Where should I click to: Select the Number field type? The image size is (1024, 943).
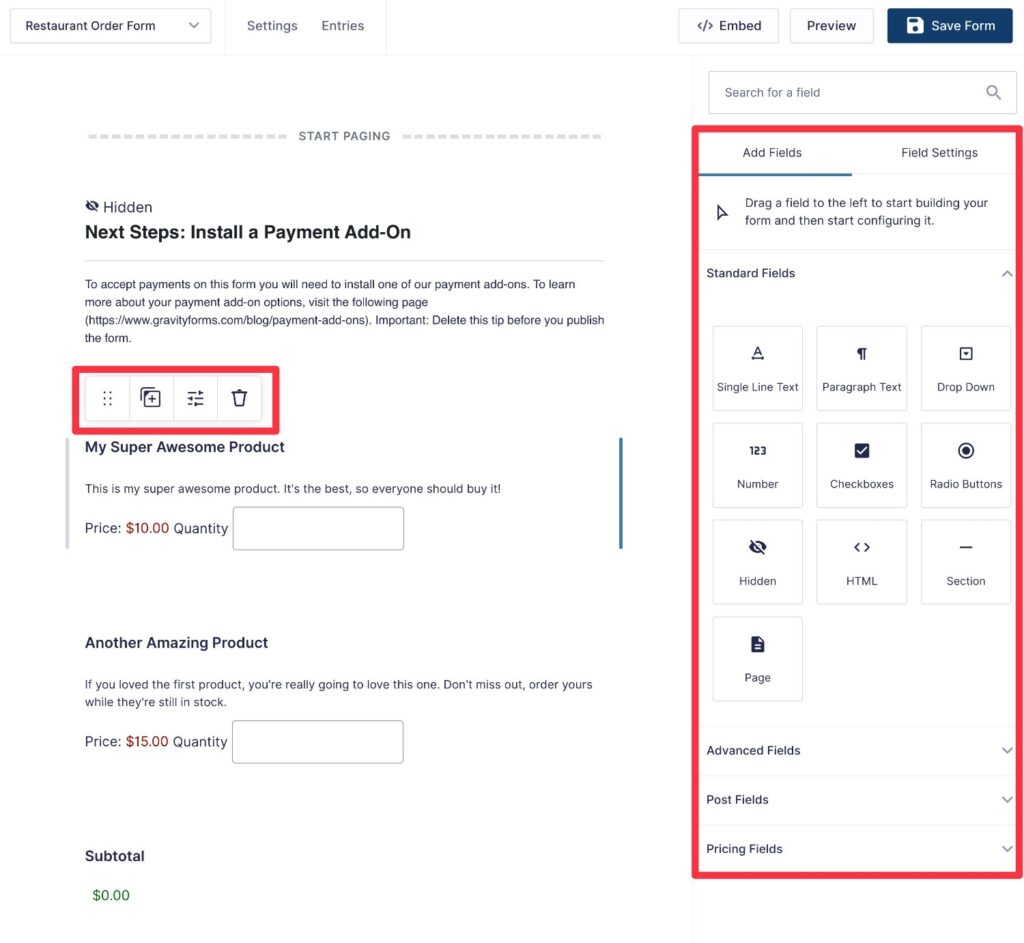[x=757, y=465]
